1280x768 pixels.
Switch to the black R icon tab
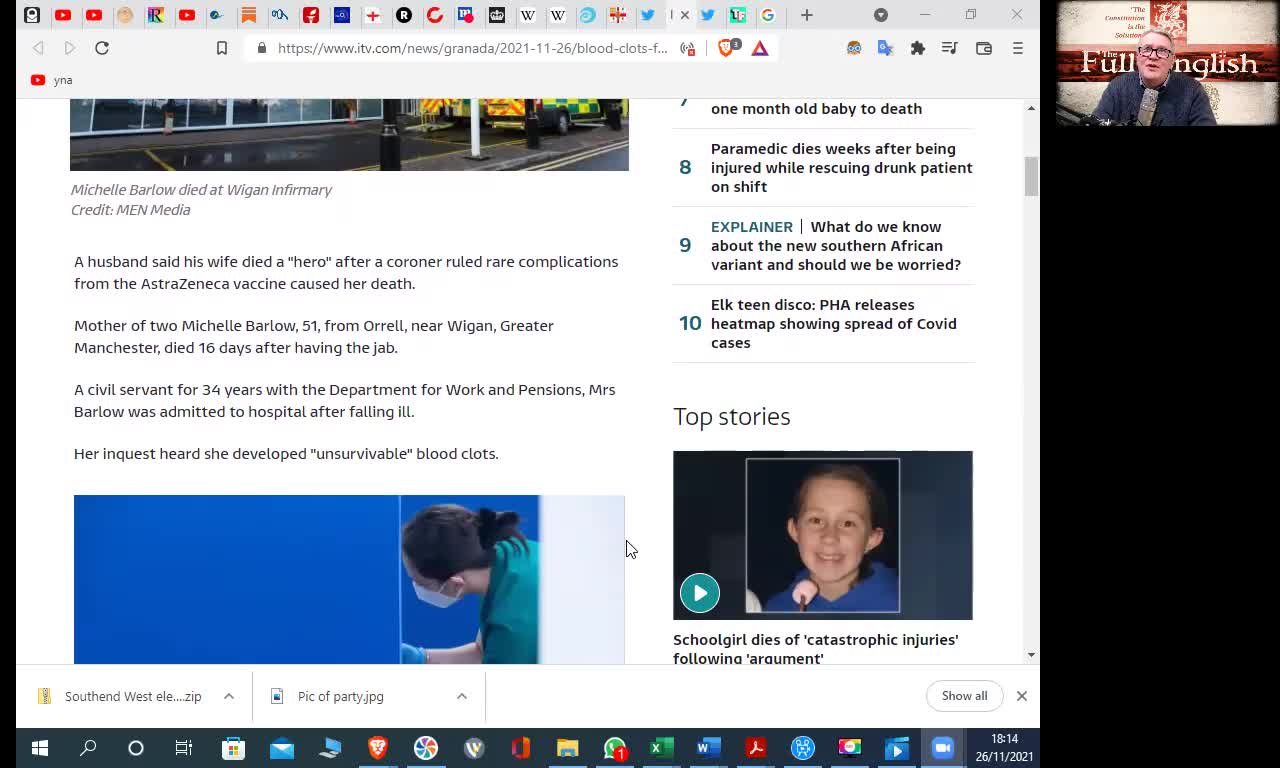point(404,15)
